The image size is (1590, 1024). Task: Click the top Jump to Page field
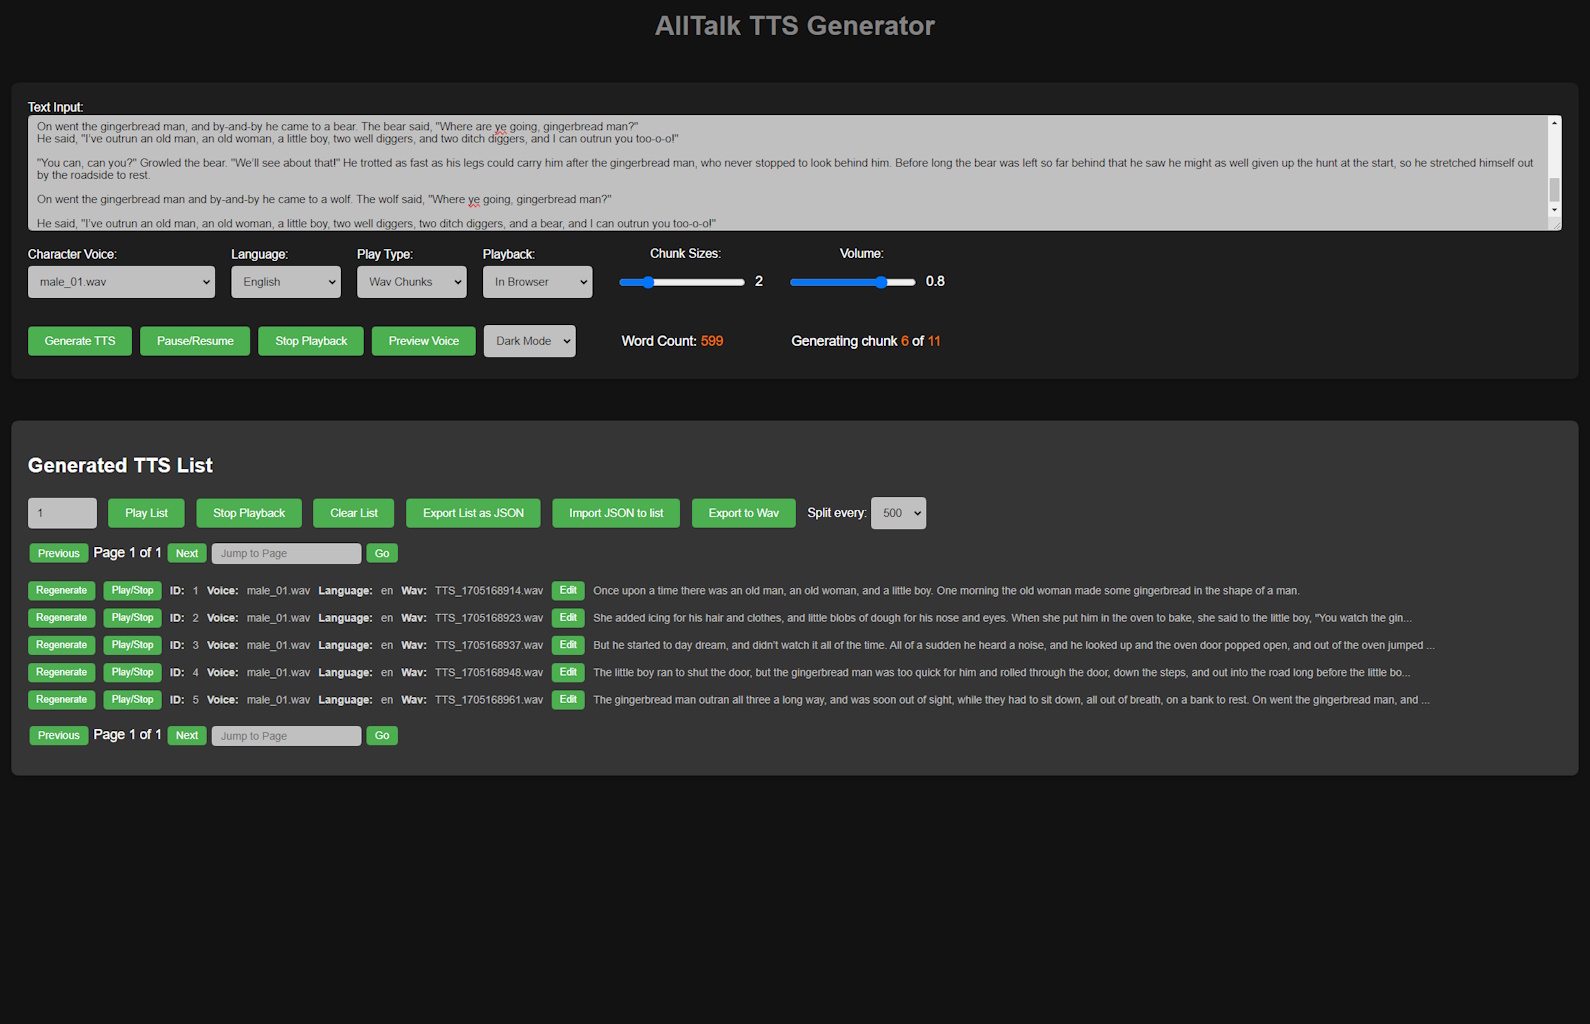tap(286, 553)
